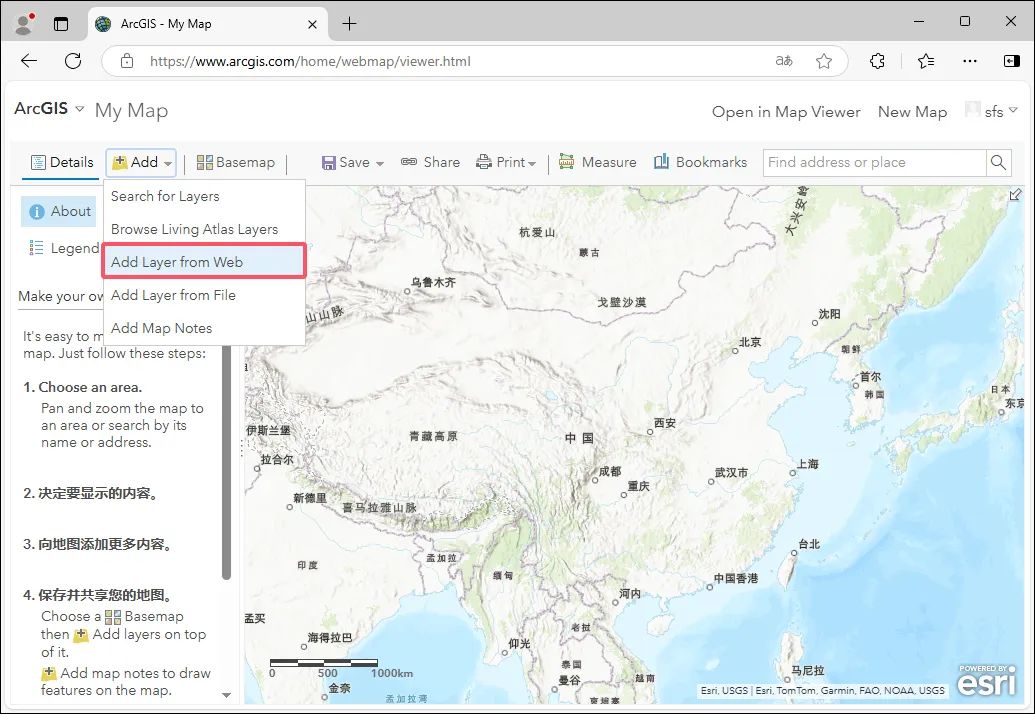Expand the Save dropdown arrow
Screen dimensions: 1035x714
pos(380,163)
